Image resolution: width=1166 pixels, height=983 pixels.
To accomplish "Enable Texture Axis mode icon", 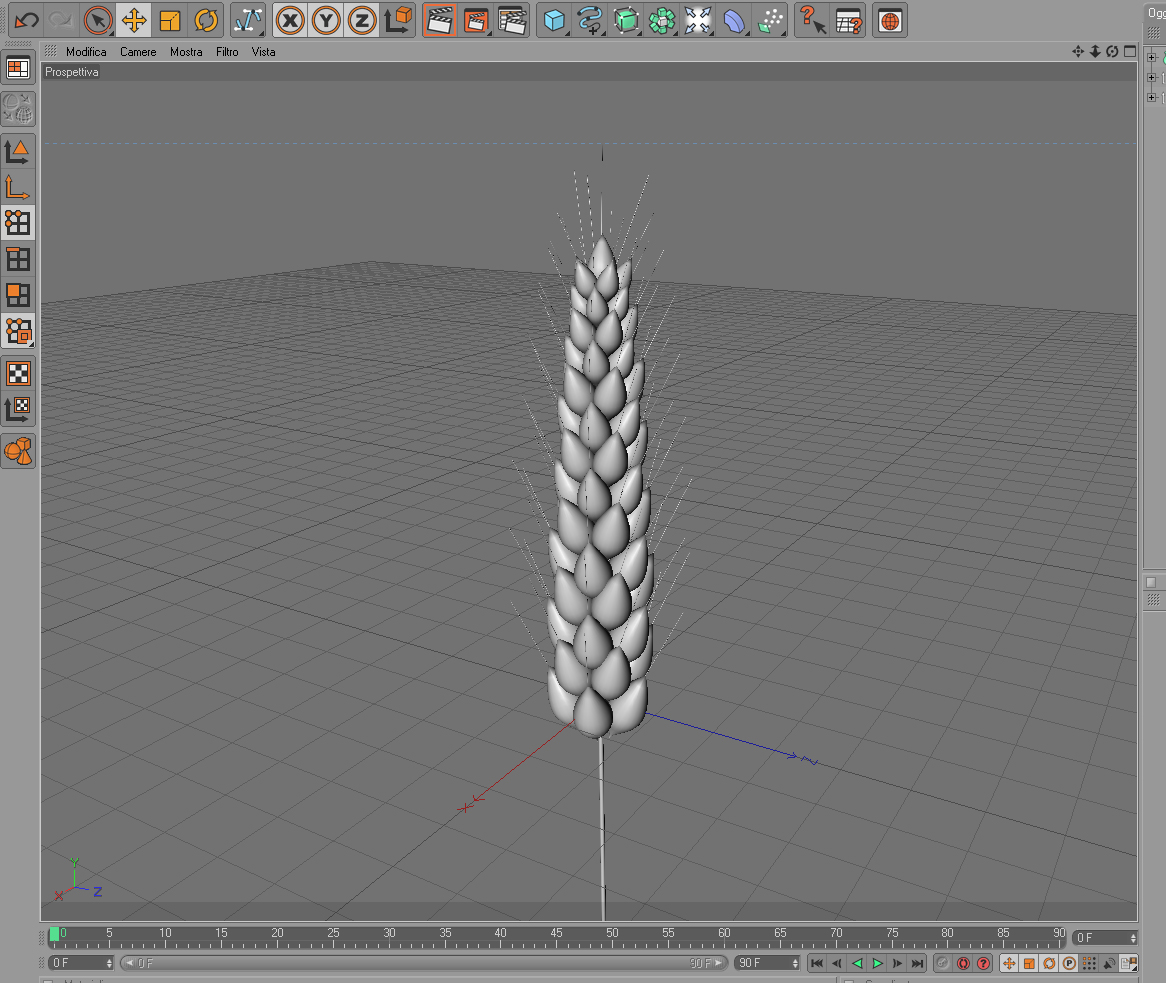I will tap(18, 409).
